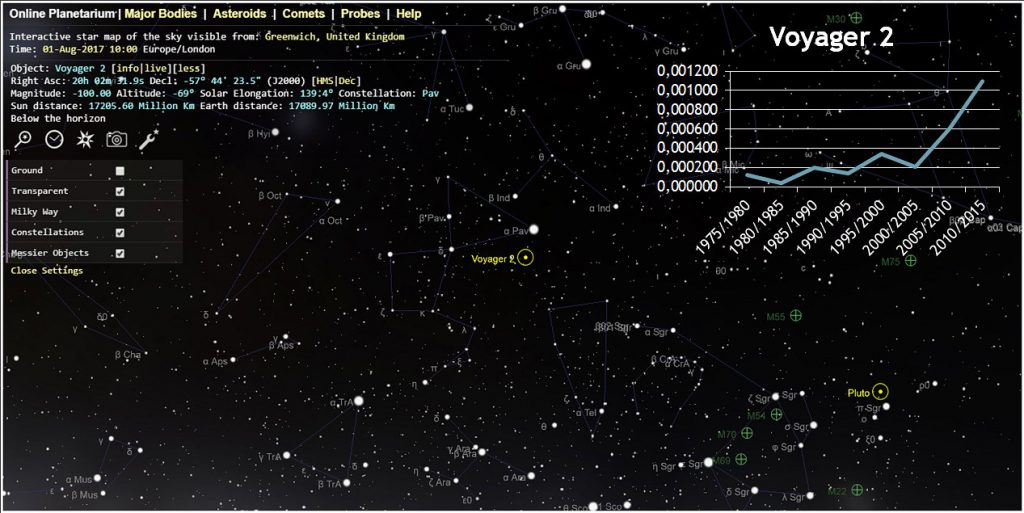This screenshot has width=1024, height=513.
Task: Click the 2010/2015 chart axis label
Action: click(x=959, y=230)
